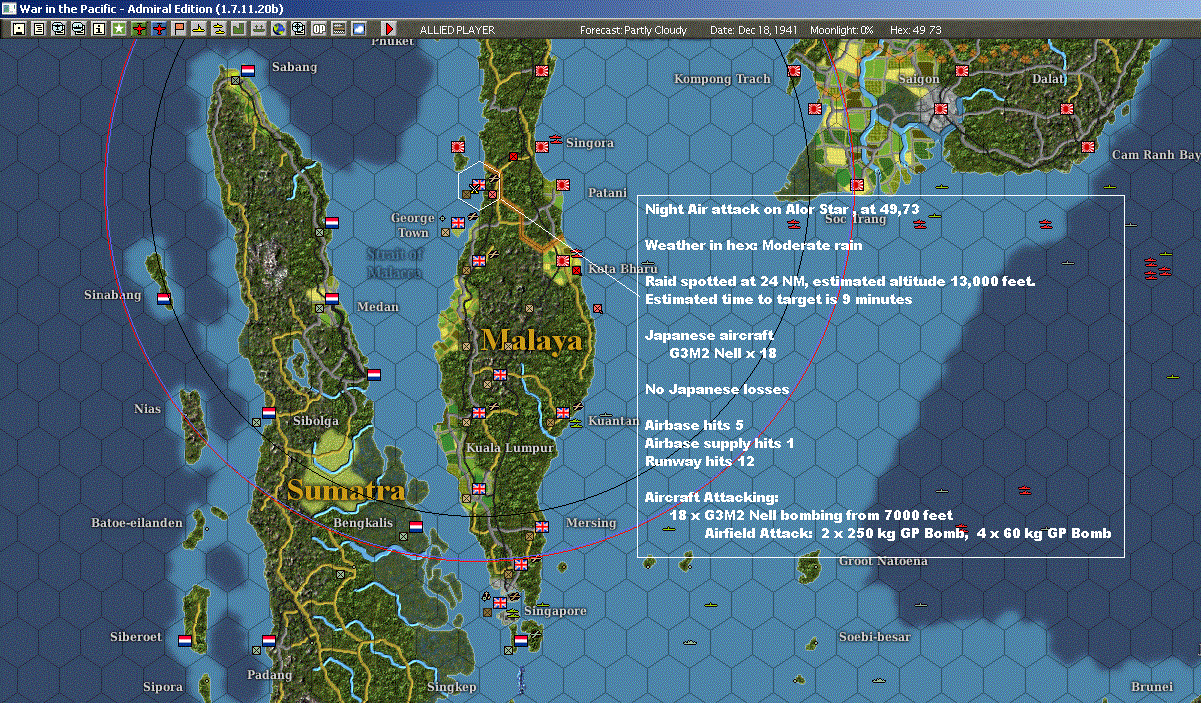
Task: Click the cloud weather toolbar icon
Action: pos(358,29)
